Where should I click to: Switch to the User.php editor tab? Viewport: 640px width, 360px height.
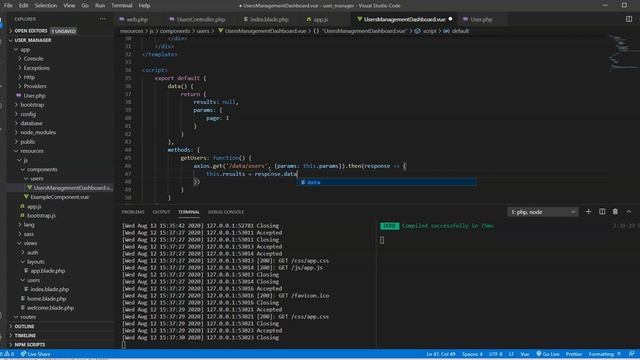pos(481,19)
